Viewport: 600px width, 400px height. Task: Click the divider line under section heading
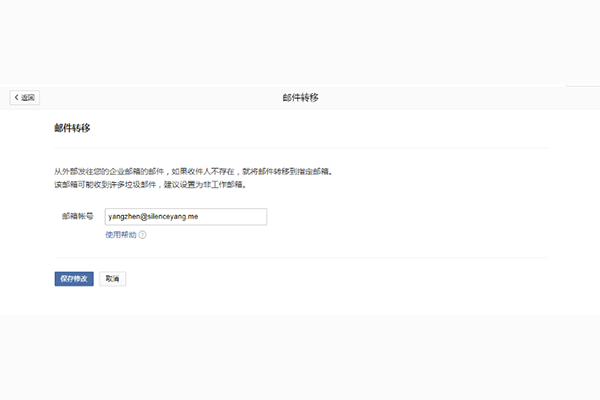pyautogui.click(x=300, y=148)
